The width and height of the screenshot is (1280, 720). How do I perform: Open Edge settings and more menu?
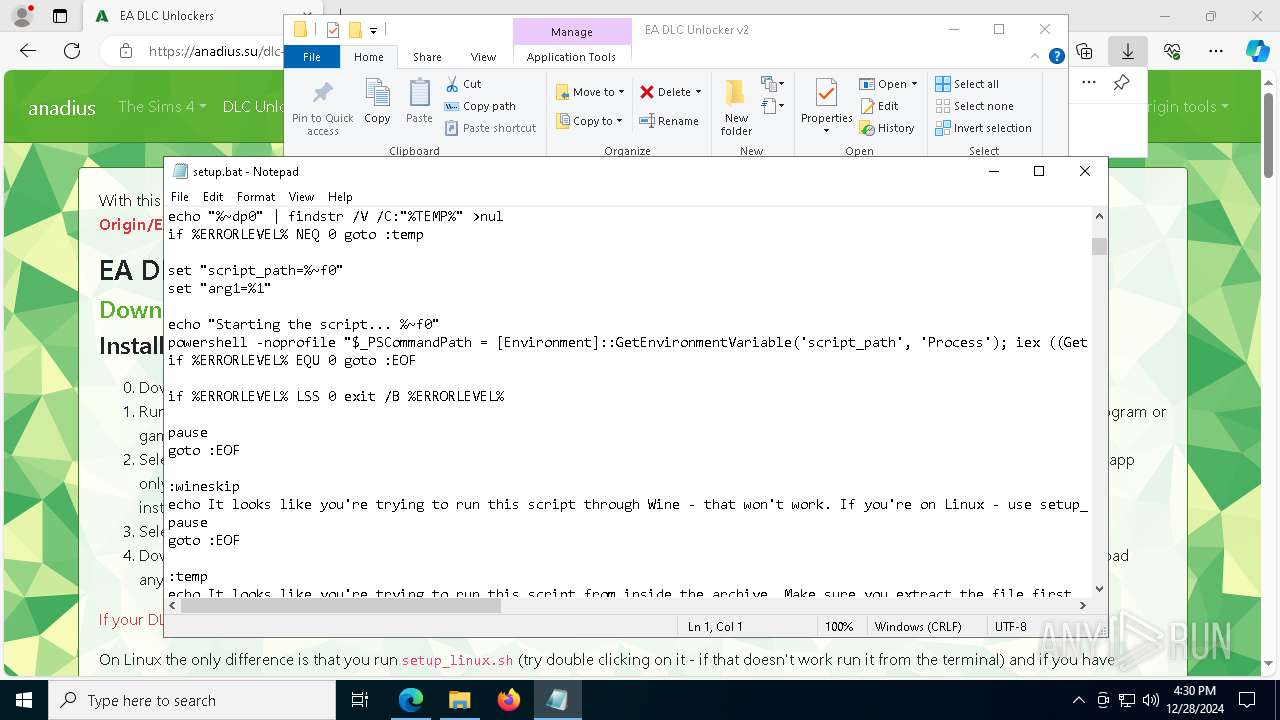click(x=1216, y=51)
